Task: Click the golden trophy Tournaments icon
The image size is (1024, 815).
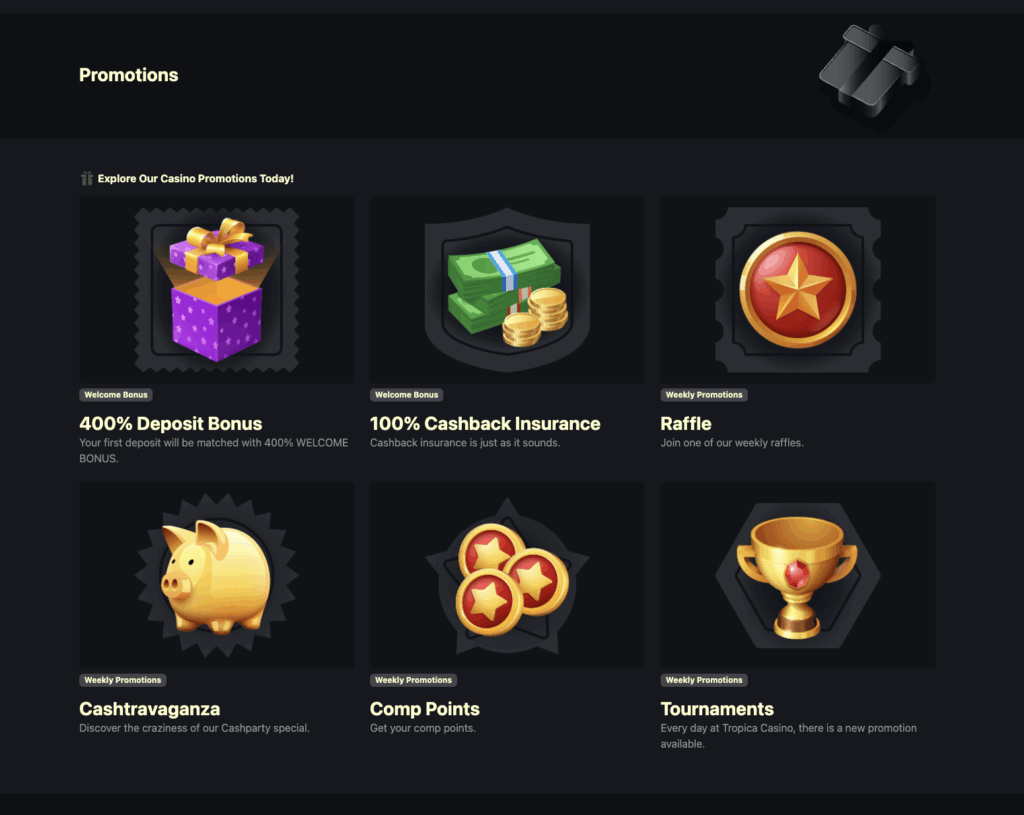Action: [797, 575]
